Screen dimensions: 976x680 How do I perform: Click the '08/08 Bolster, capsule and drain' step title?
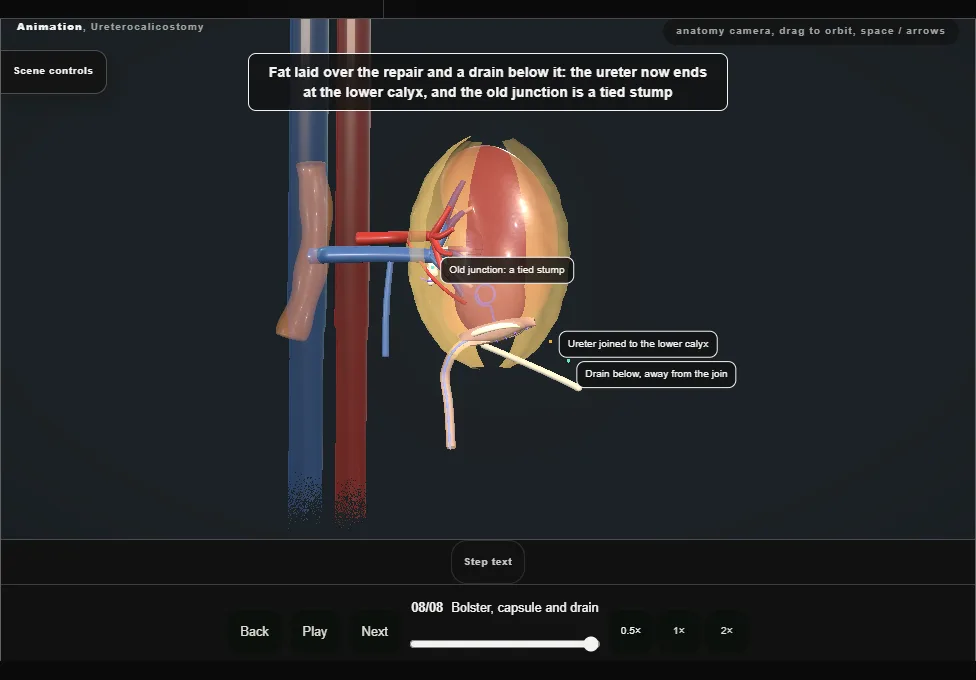pos(505,607)
